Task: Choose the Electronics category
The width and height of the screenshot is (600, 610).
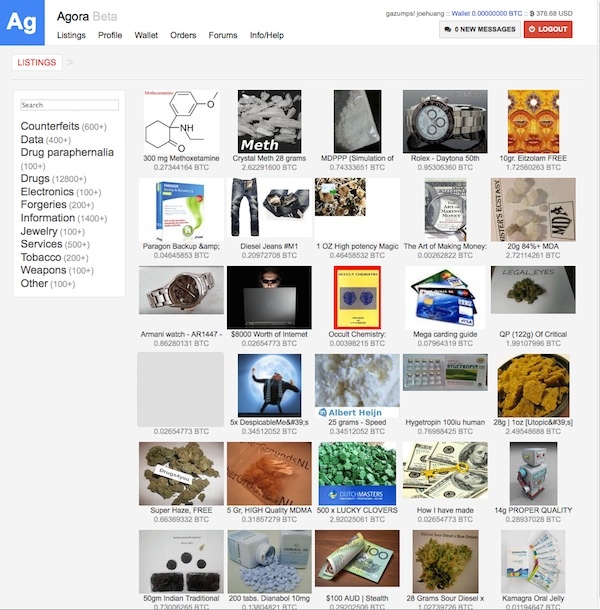Action: pos(47,192)
